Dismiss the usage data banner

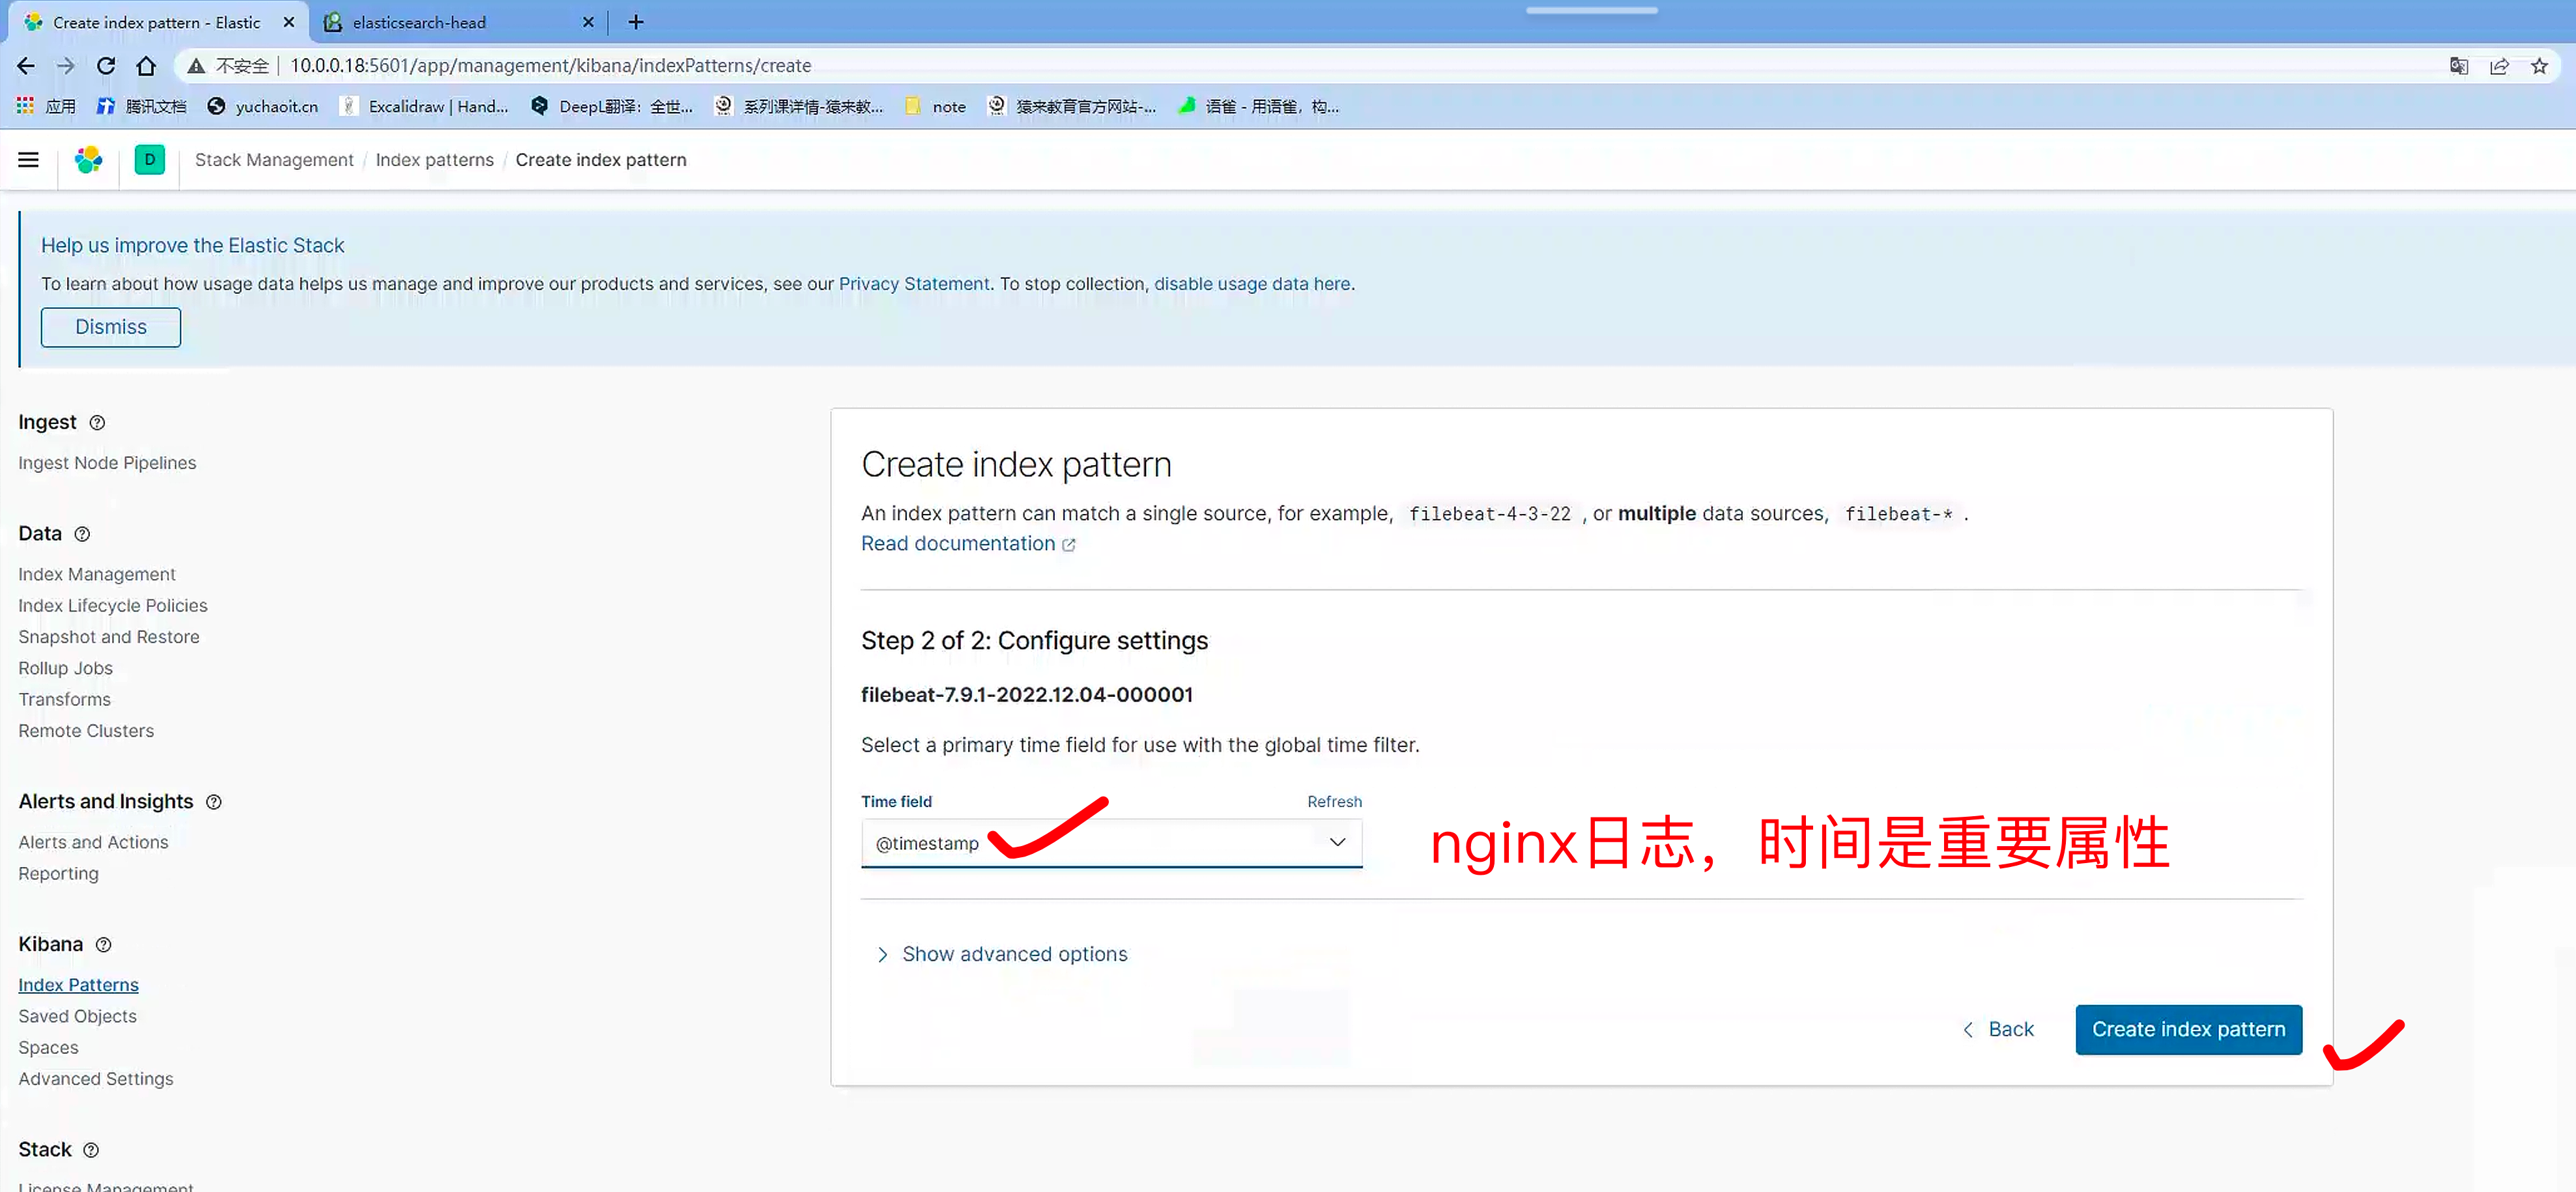(x=110, y=327)
